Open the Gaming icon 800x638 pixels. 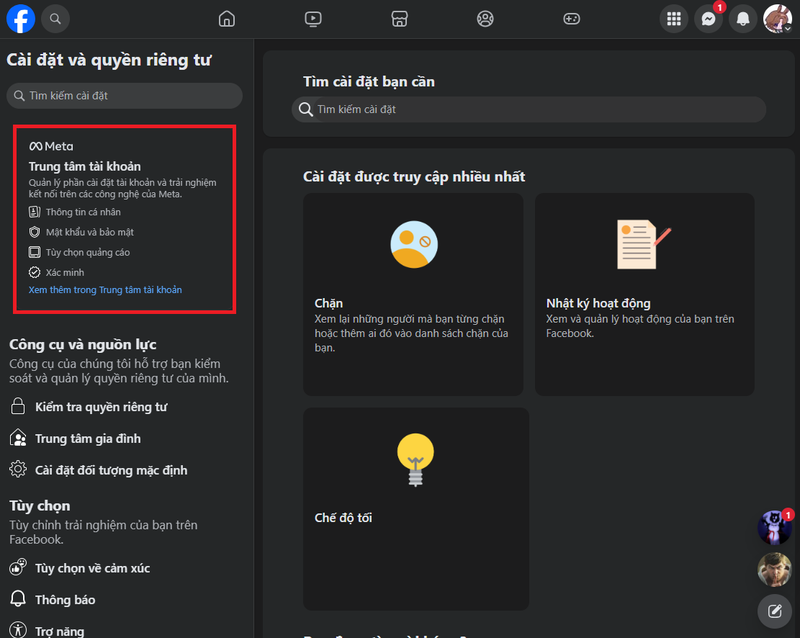click(x=571, y=19)
